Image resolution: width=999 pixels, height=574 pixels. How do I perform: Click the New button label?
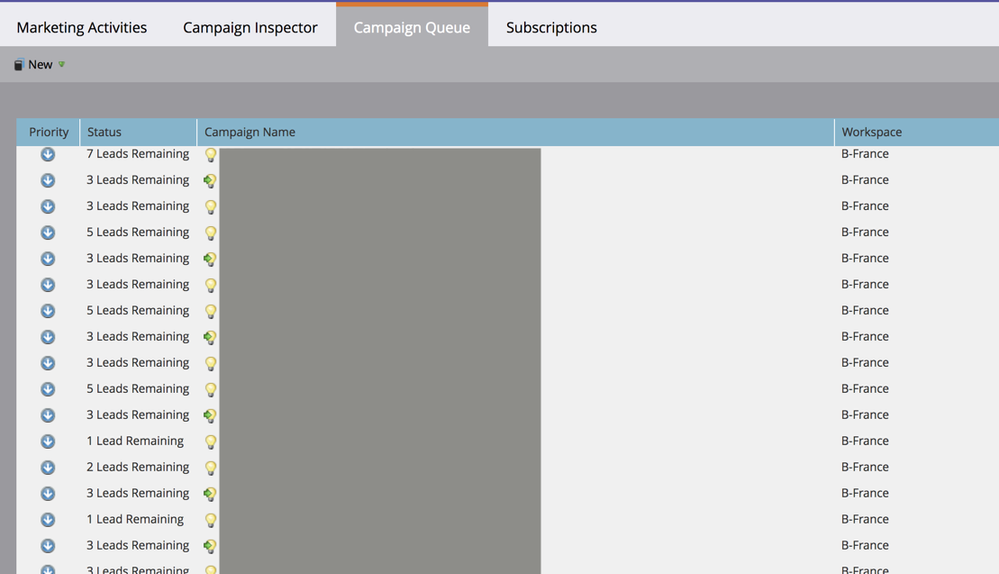[40, 65]
